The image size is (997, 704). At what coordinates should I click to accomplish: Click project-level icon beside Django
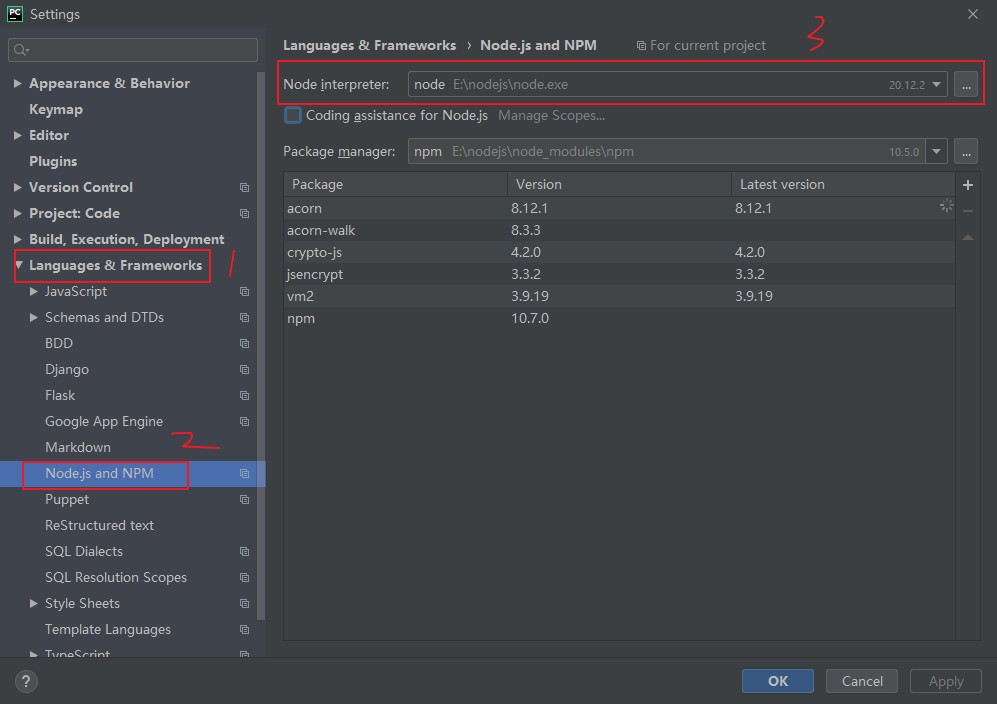[244, 369]
